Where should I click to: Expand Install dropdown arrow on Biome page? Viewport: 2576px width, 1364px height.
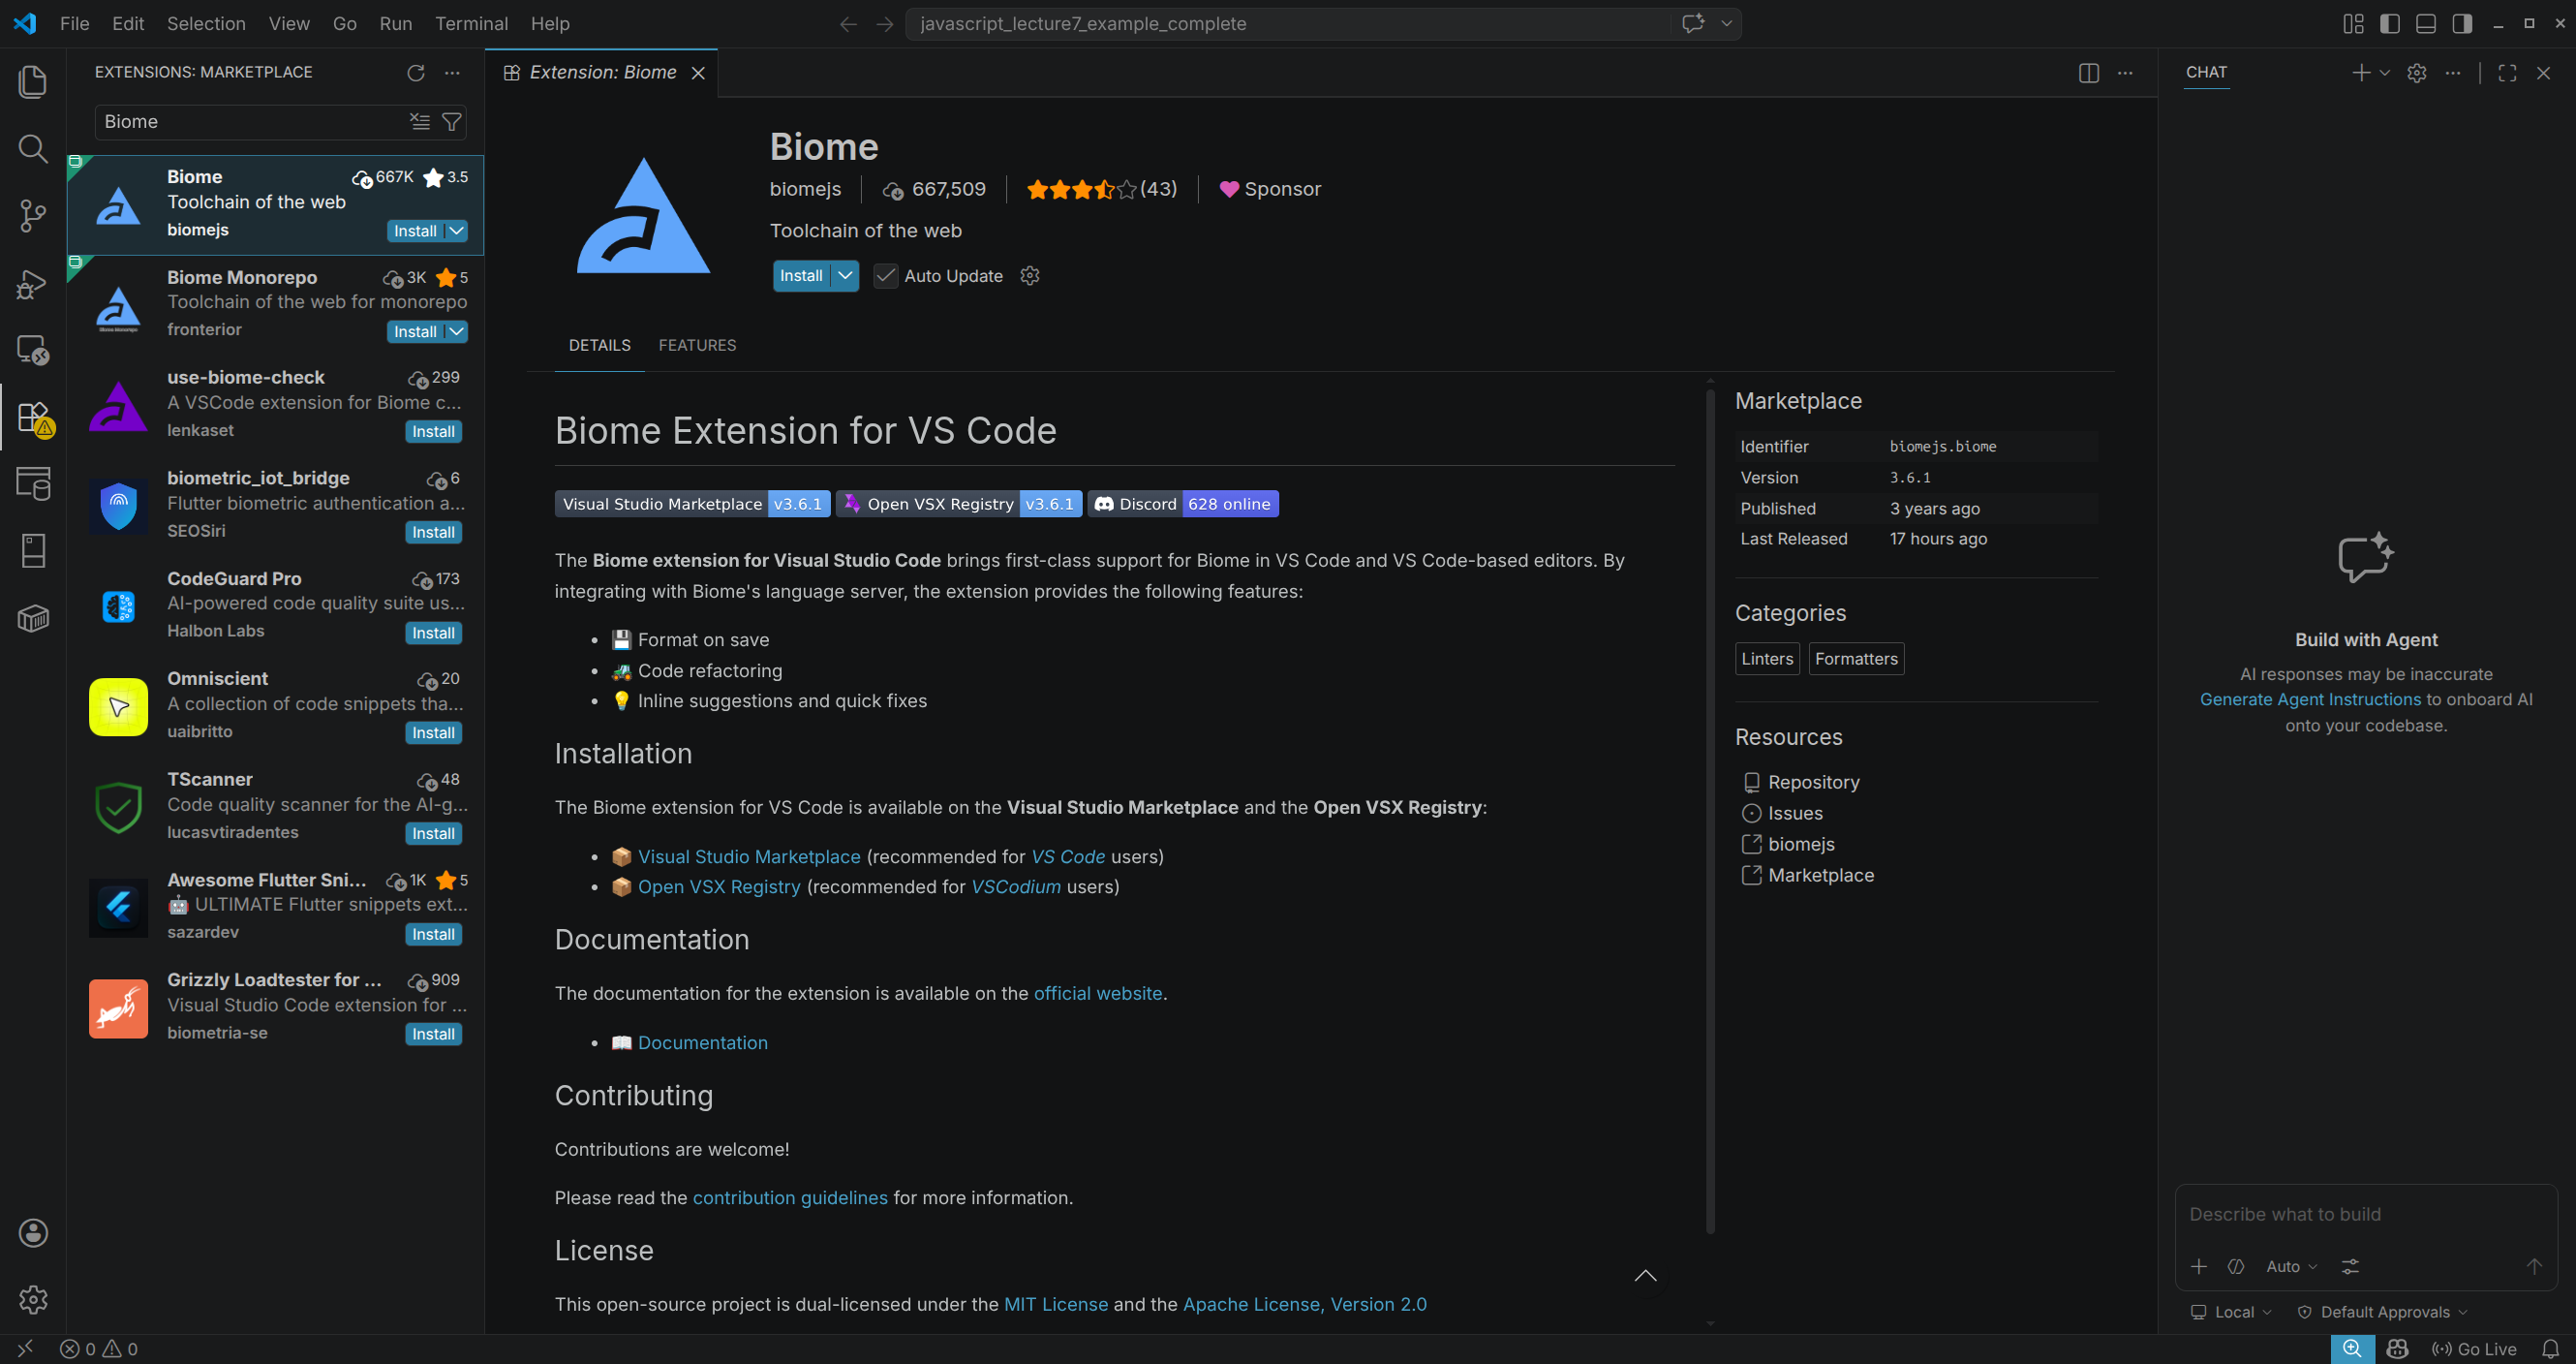point(846,275)
